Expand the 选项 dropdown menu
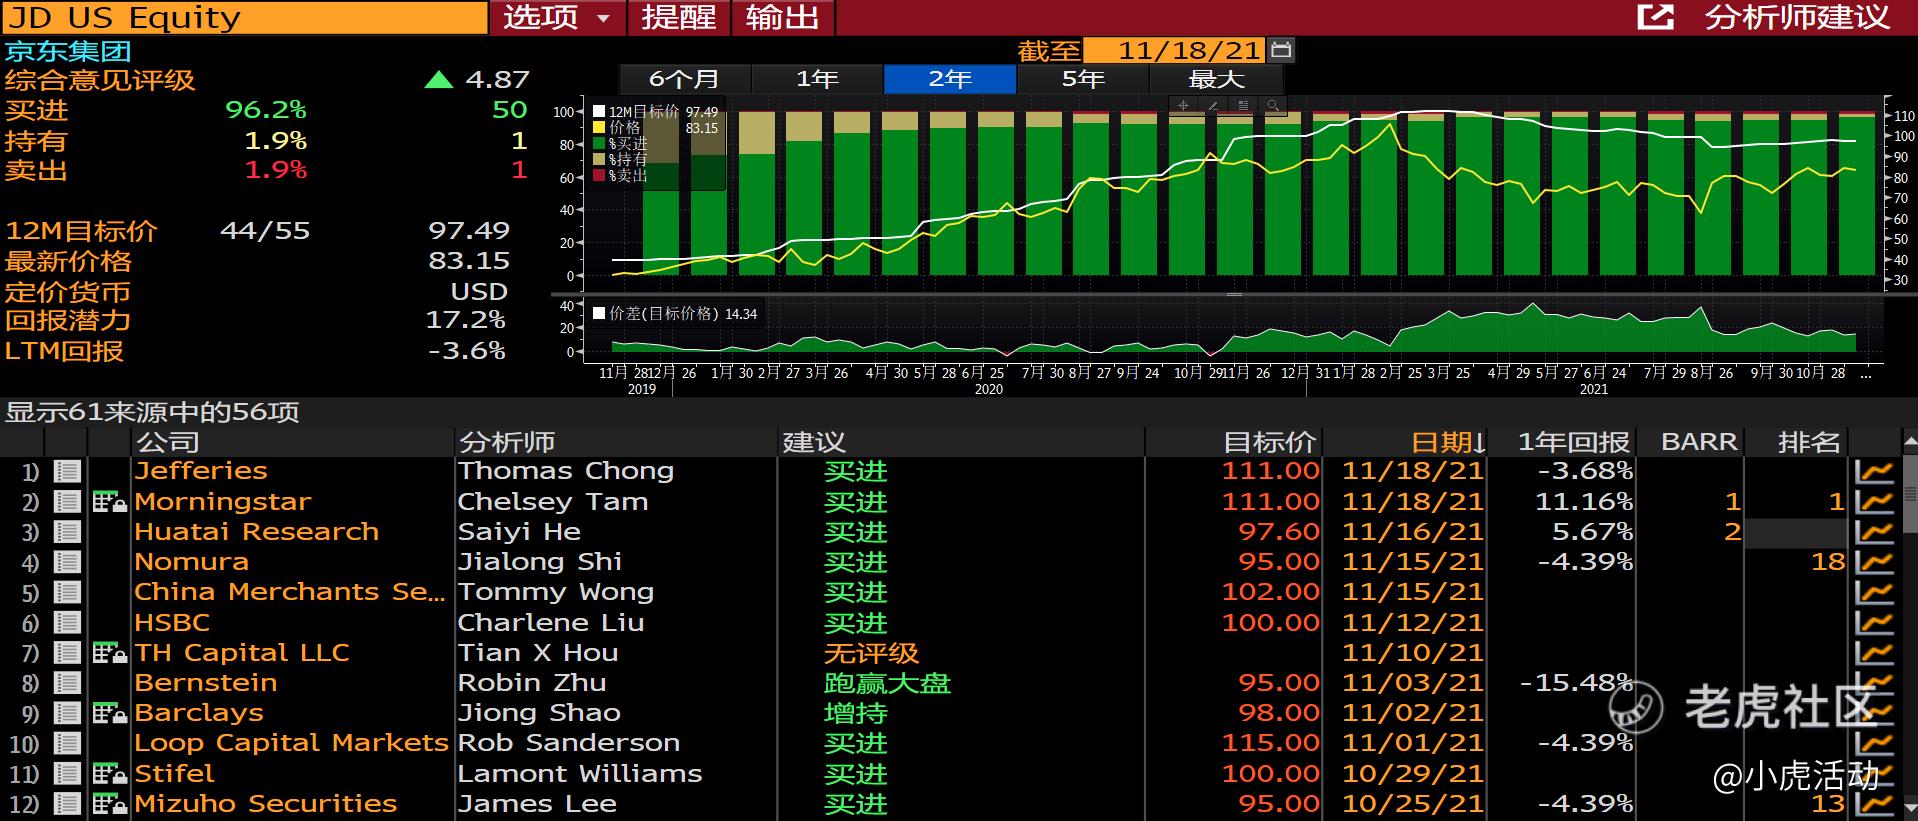 558,17
